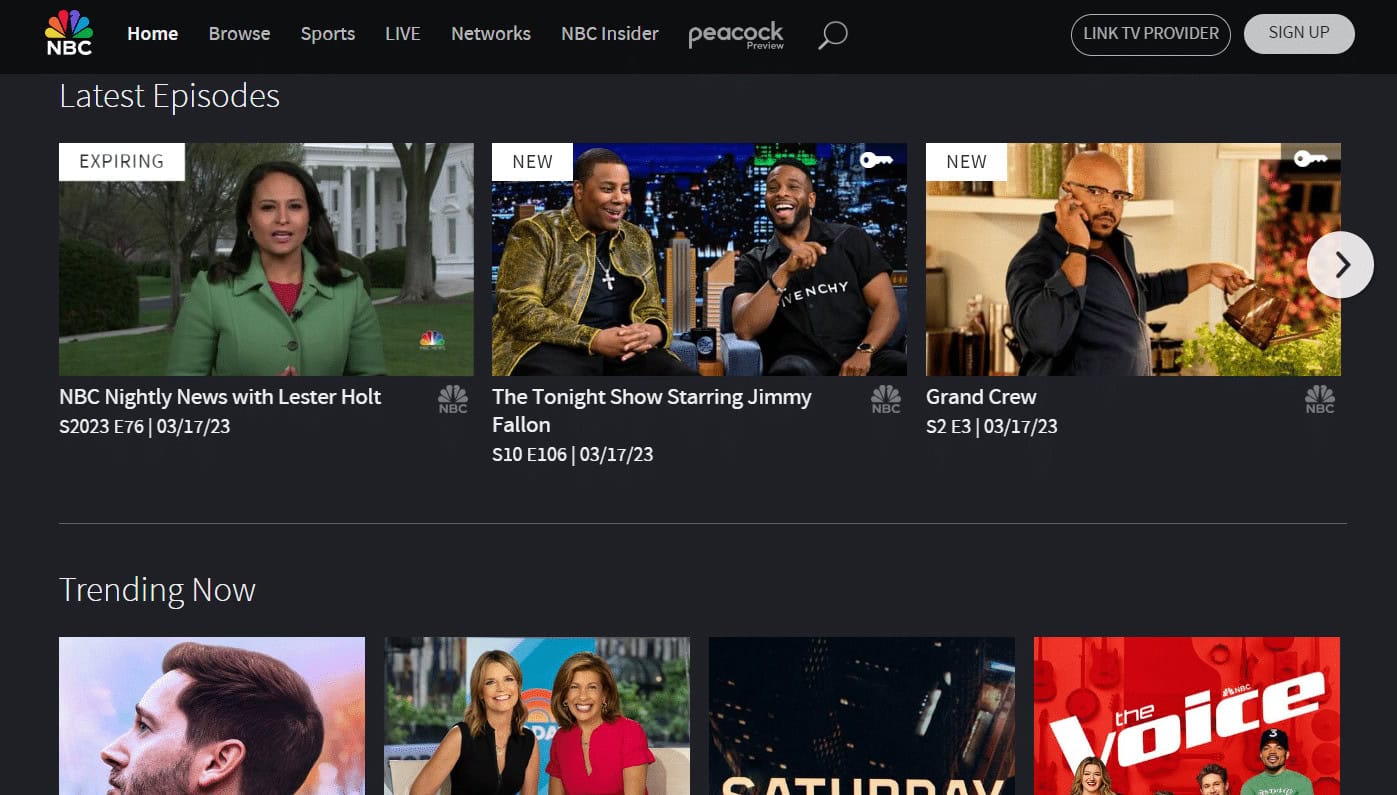Select NBC Insider in the navigation
Image resolution: width=1397 pixels, height=795 pixels.
click(609, 33)
